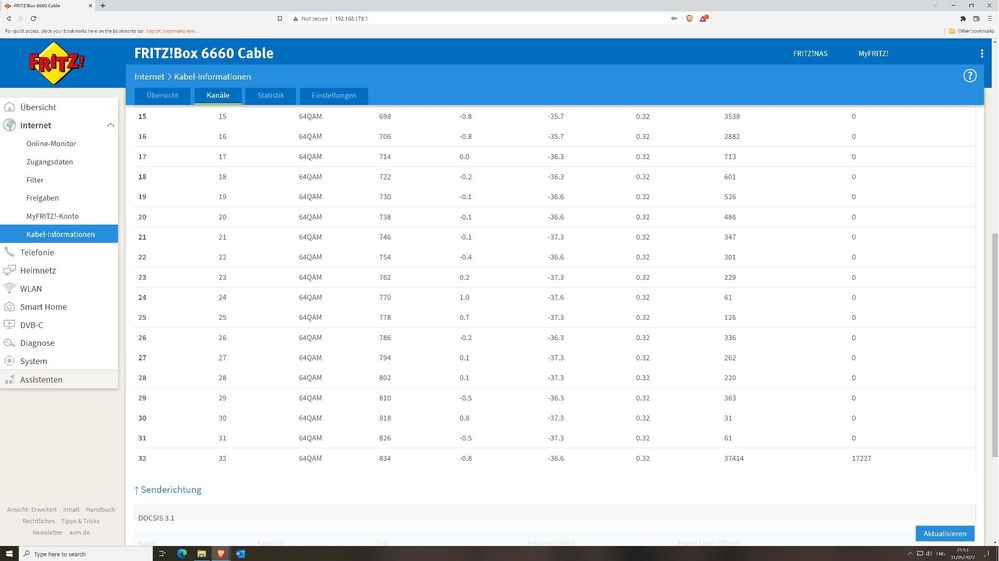Open the browser extensions puzzle icon
This screenshot has height=561, width=999.
963,18
